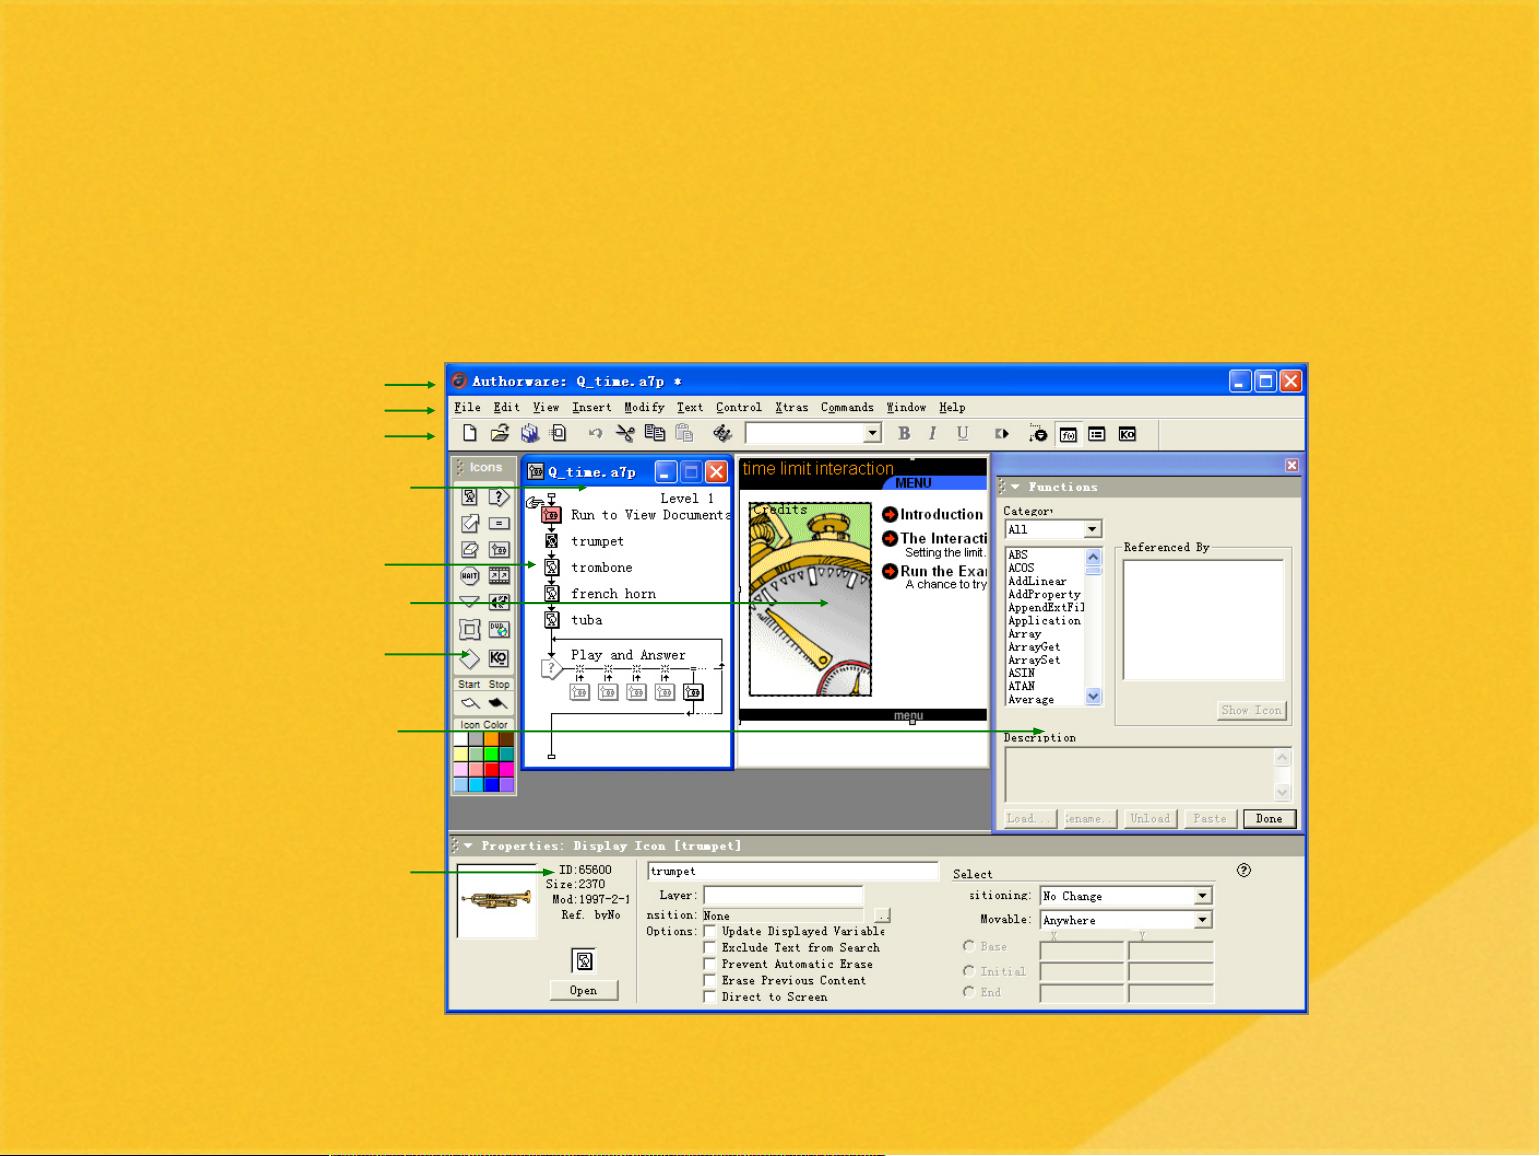Enable Update Displayed Variables checkbox
Viewport: 1540px width, 1156px height.
tap(710, 931)
